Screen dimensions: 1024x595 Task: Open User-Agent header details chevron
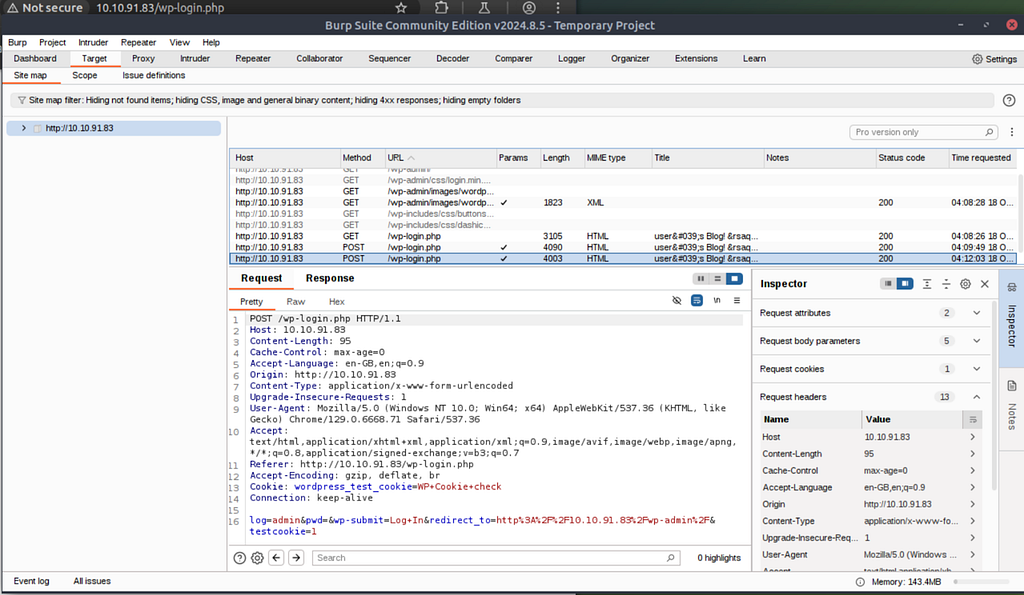tap(972, 555)
